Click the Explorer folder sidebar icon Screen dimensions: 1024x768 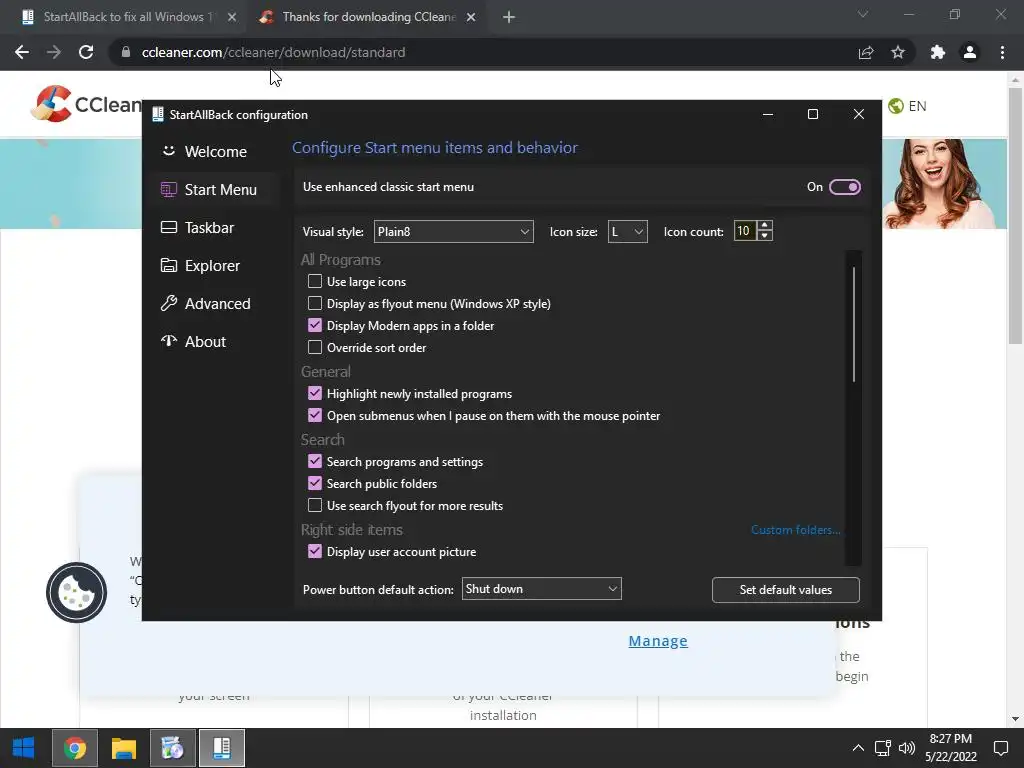point(168,265)
